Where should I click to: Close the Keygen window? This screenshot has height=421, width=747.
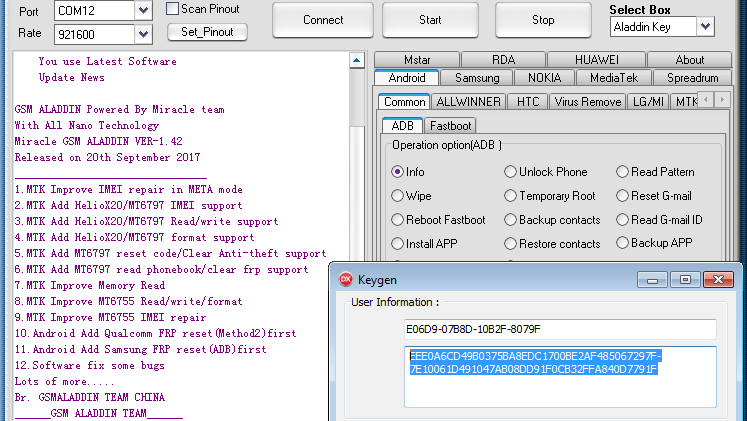click(718, 280)
